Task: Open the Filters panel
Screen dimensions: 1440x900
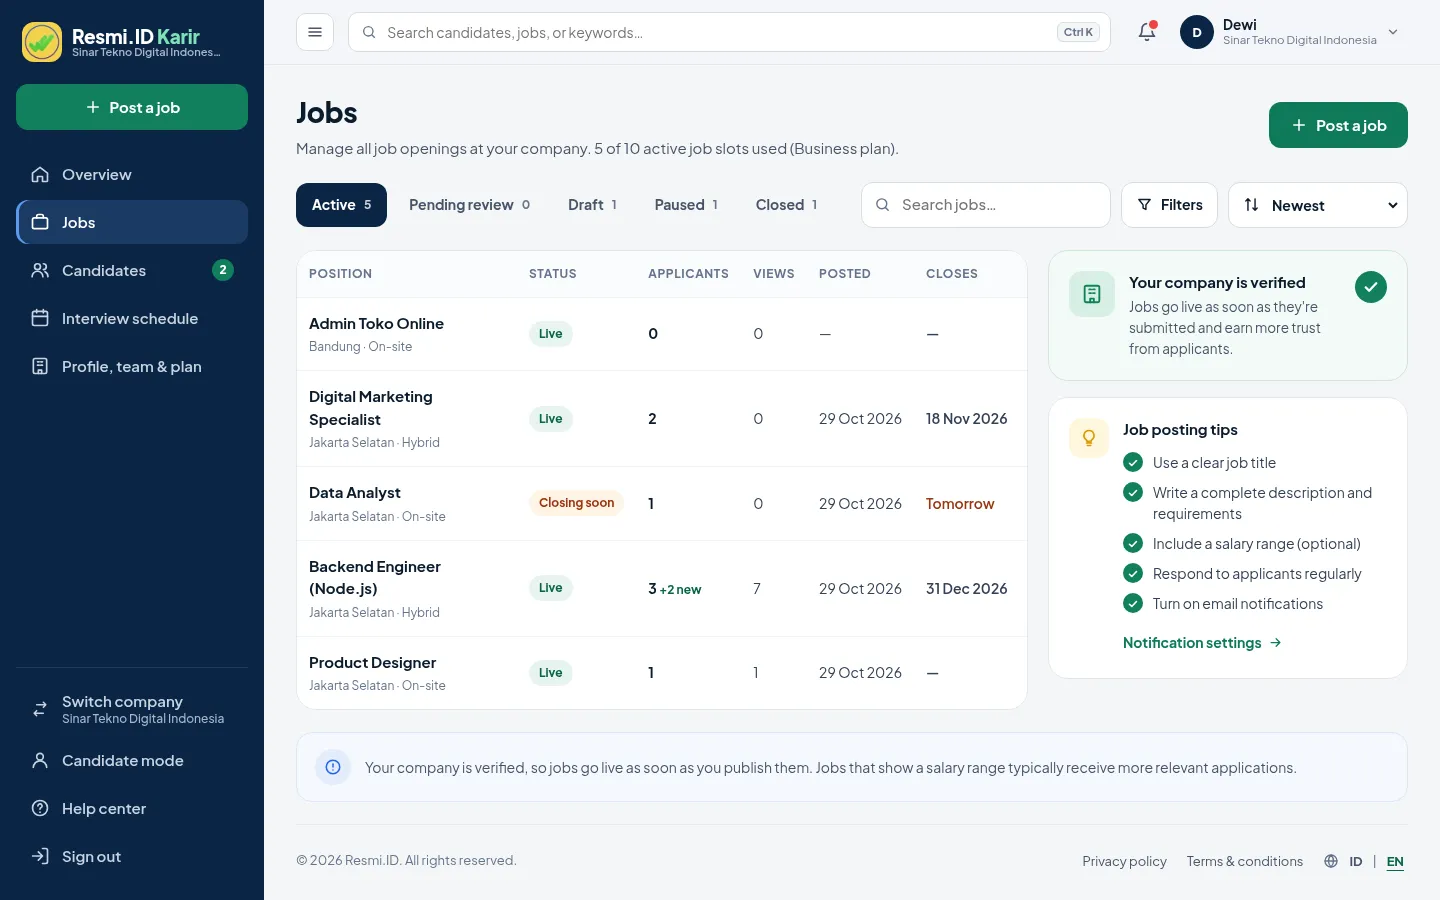Action: 1169,205
